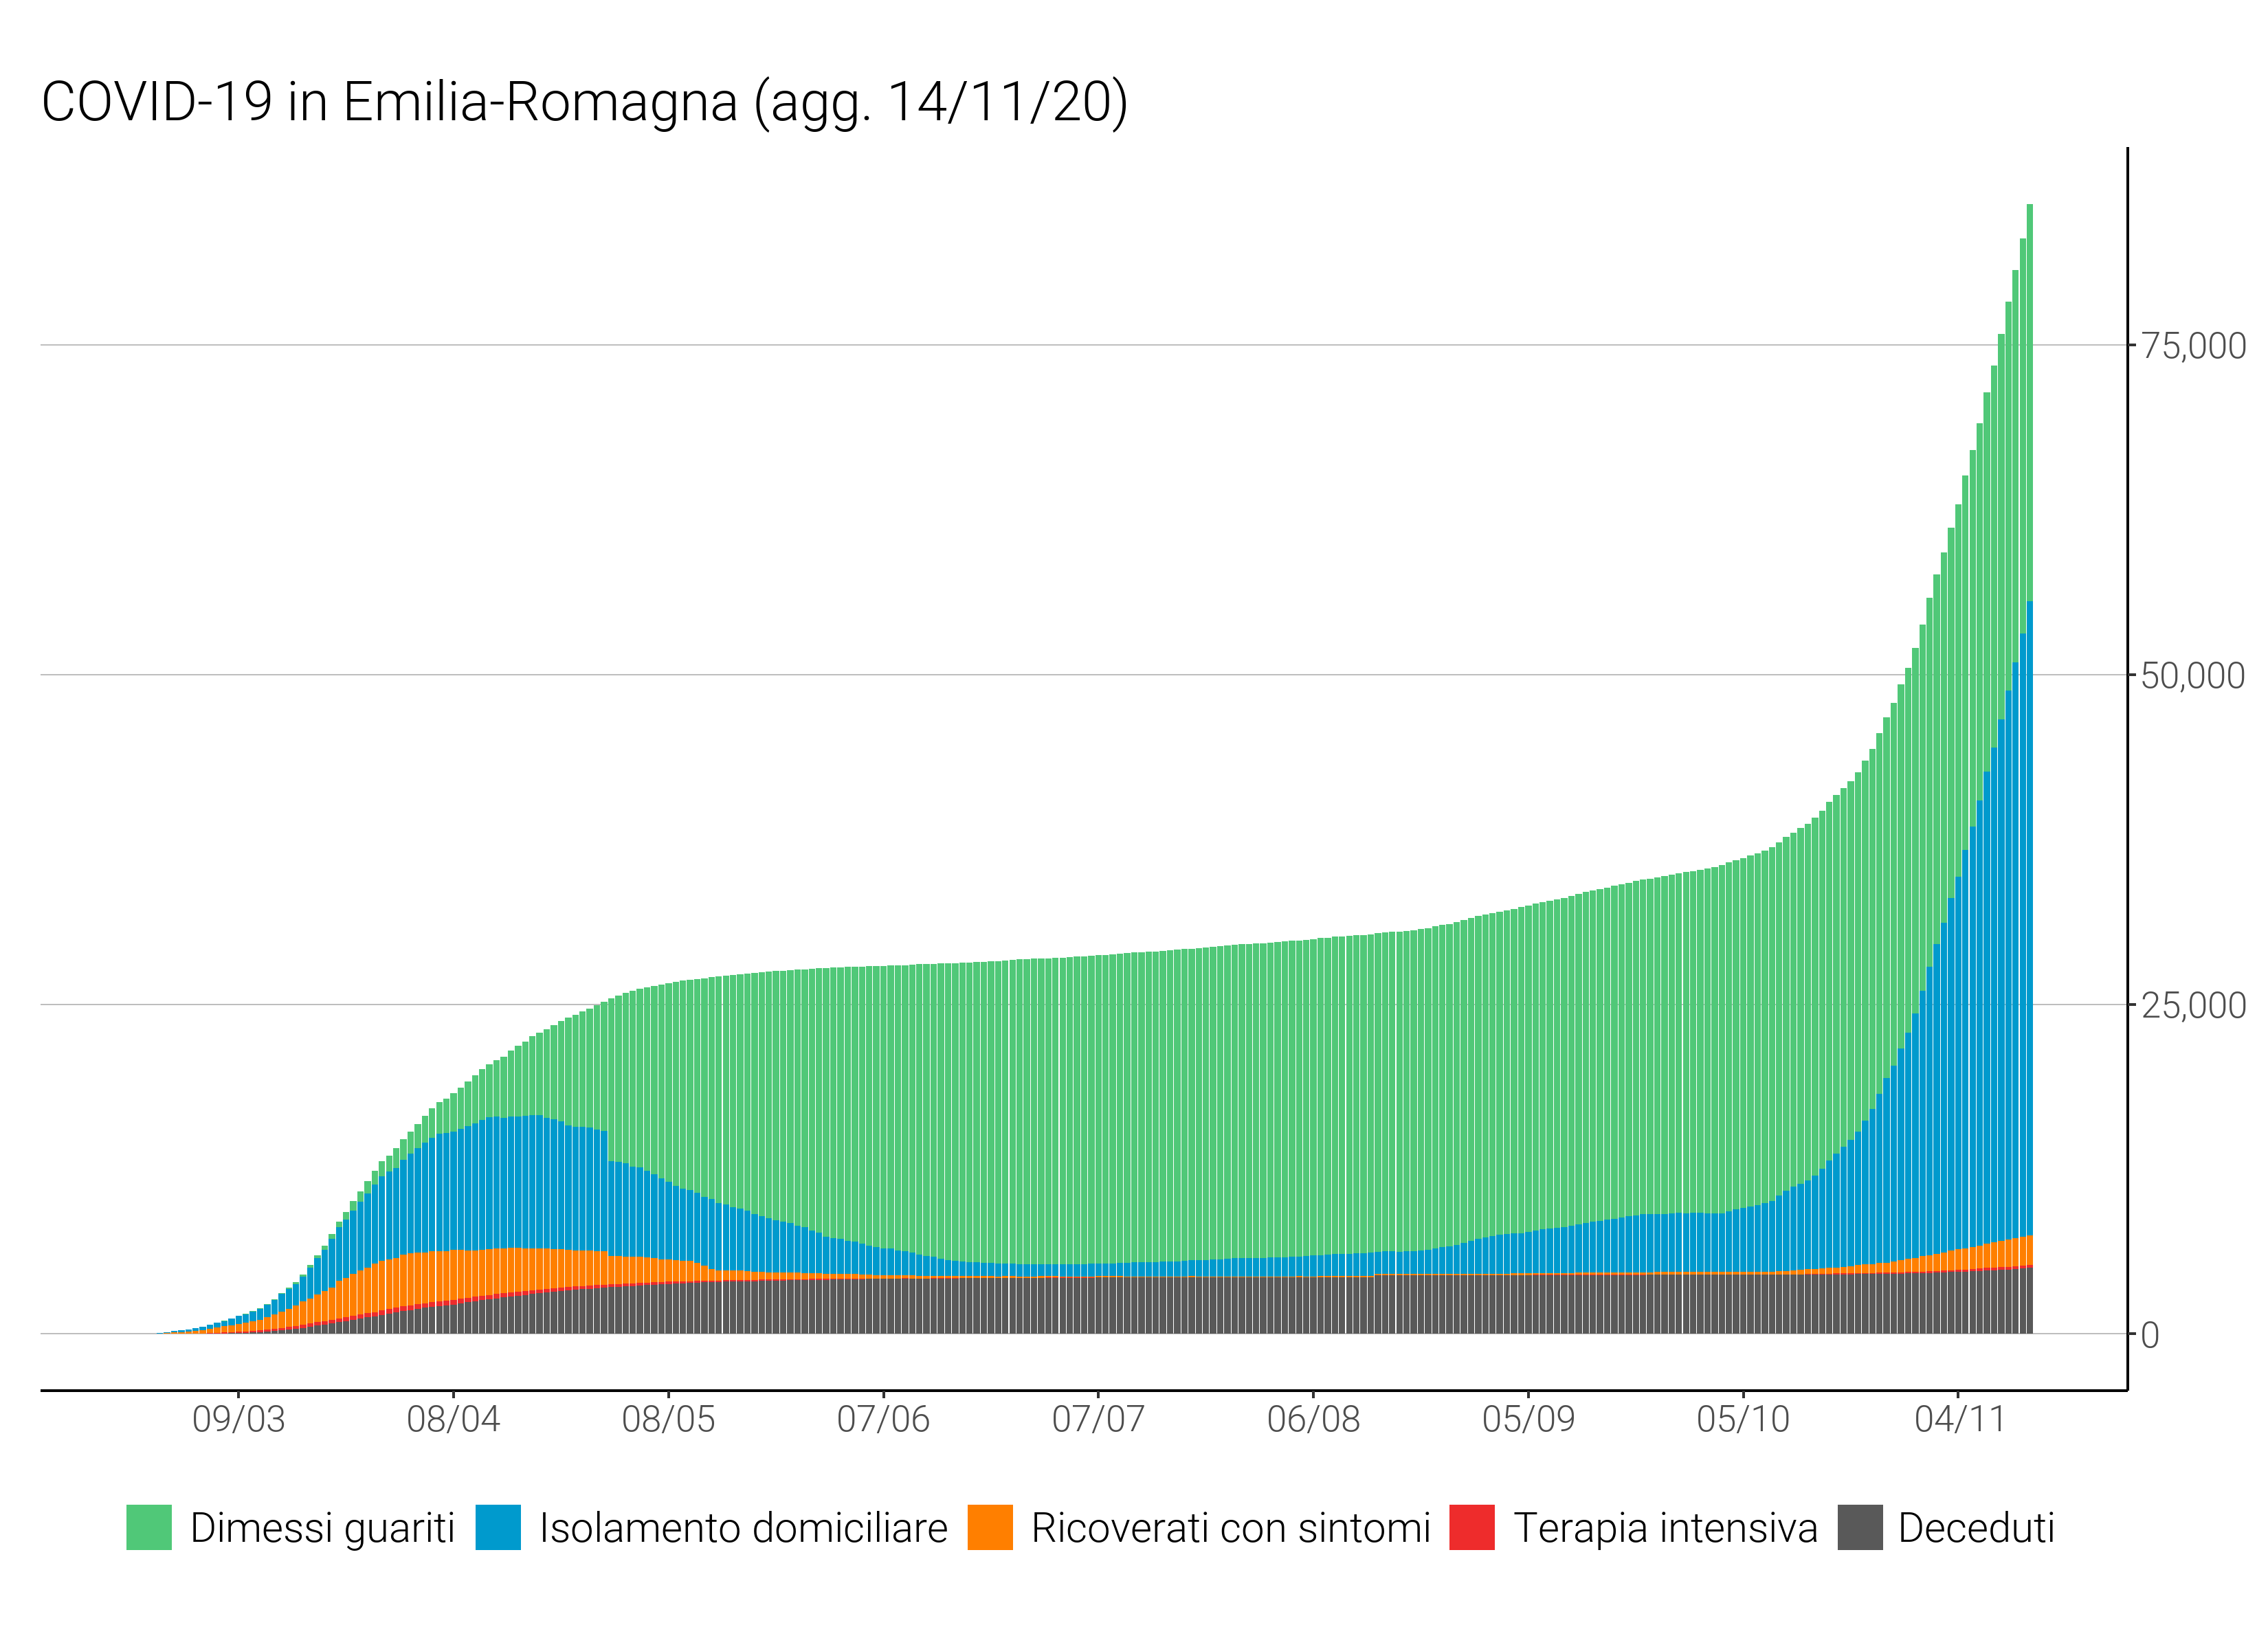Click the orange Ricoverati con sintomi swatch
The image size is (2268, 1649).
(x=990, y=1527)
